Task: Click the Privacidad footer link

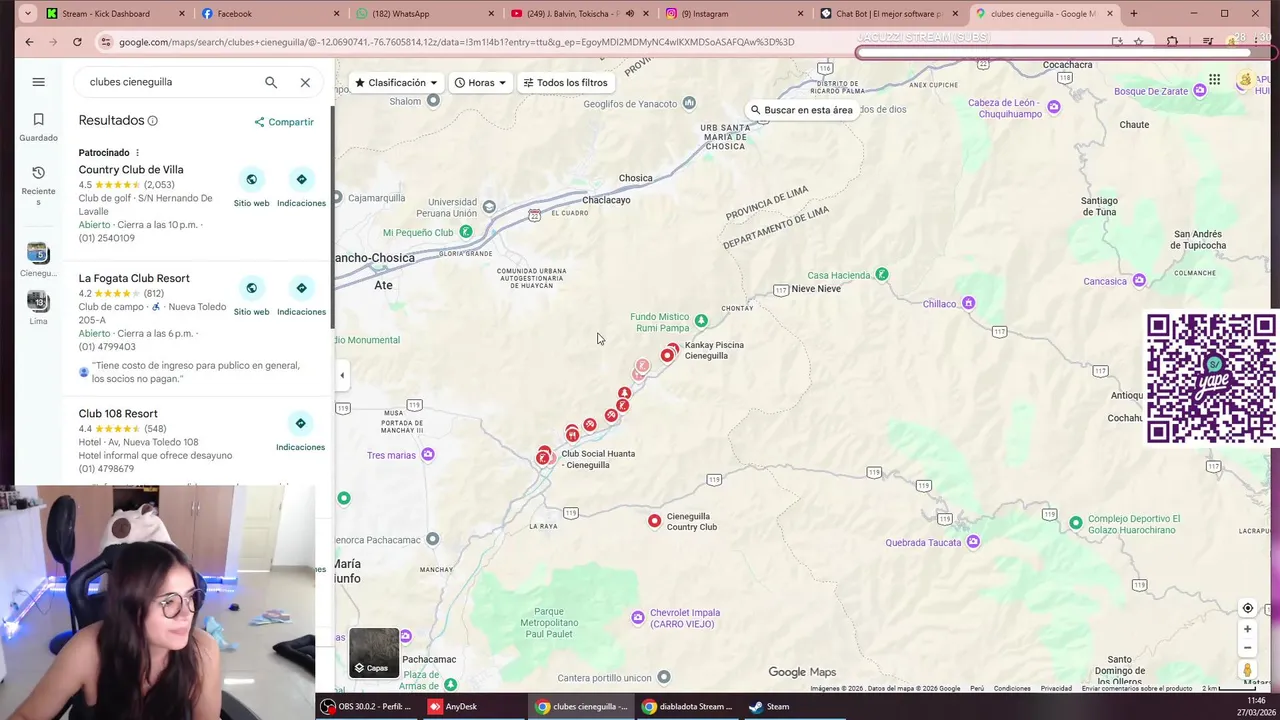Action: point(1056,688)
